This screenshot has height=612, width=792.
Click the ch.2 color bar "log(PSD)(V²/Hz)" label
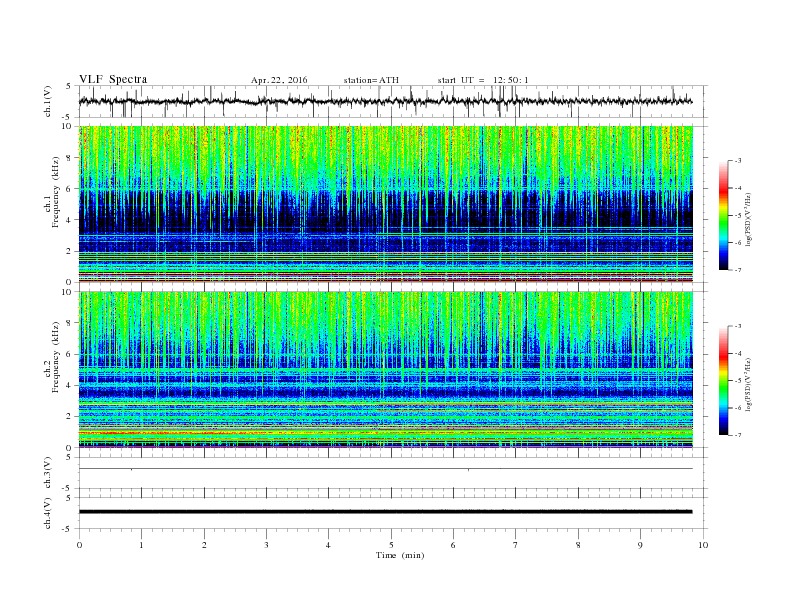748,384
